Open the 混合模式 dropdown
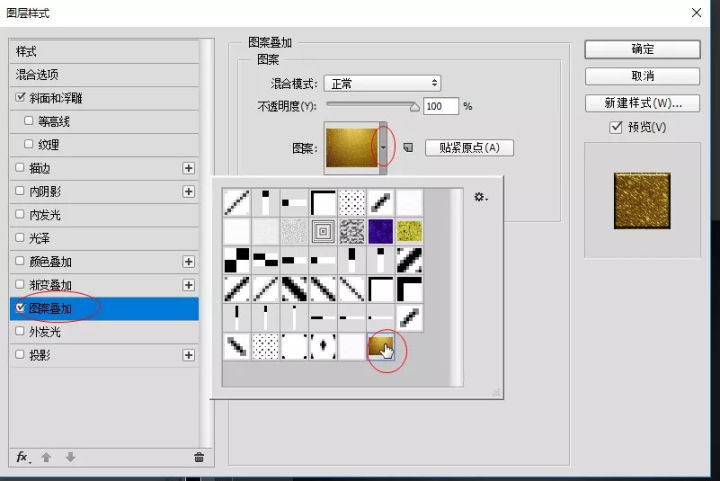 click(x=383, y=83)
